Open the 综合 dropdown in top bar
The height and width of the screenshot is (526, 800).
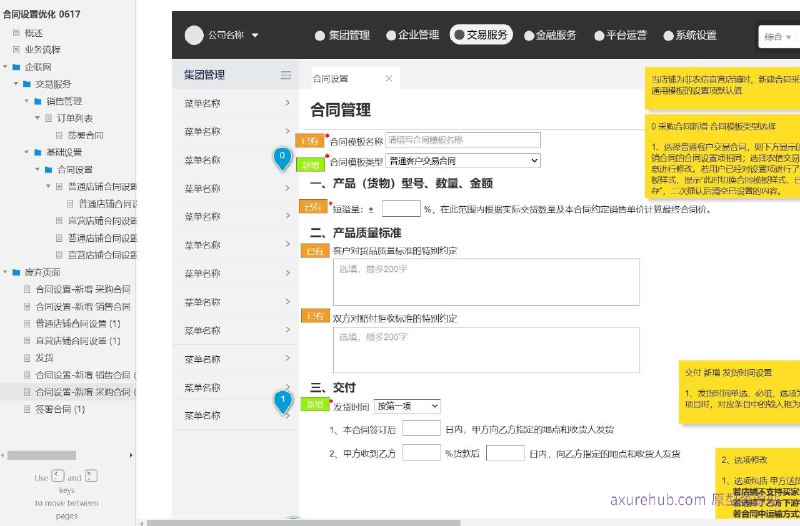tap(778, 37)
